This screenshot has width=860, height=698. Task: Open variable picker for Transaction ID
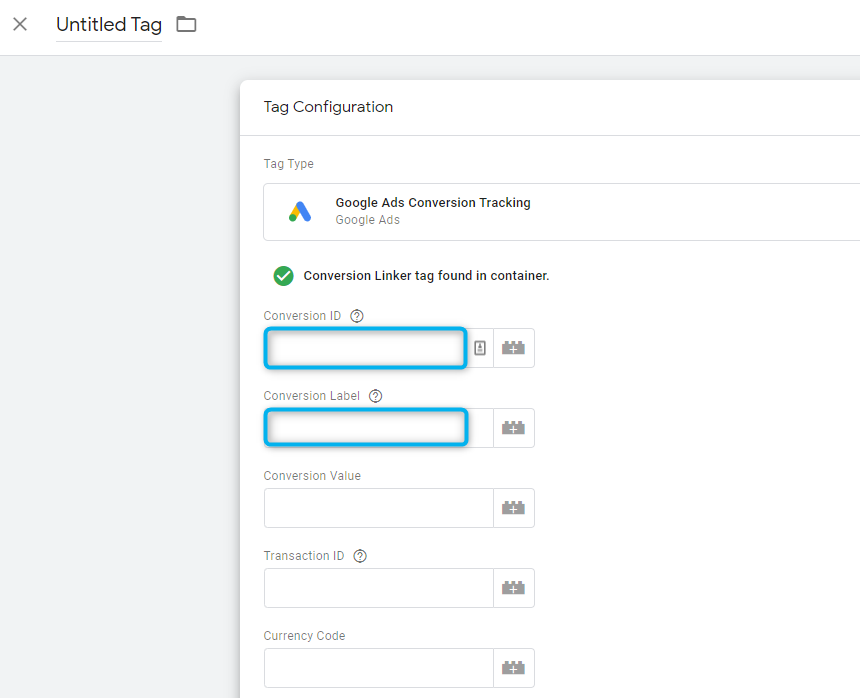pos(514,588)
